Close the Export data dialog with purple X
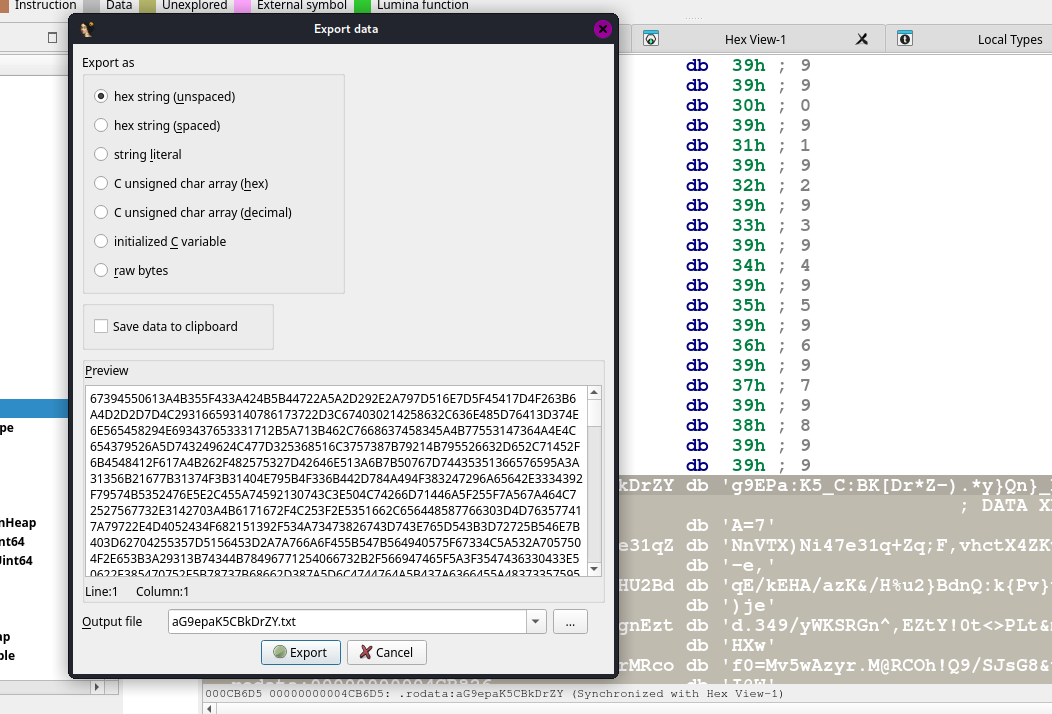The image size is (1052, 714). [x=602, y=29]
